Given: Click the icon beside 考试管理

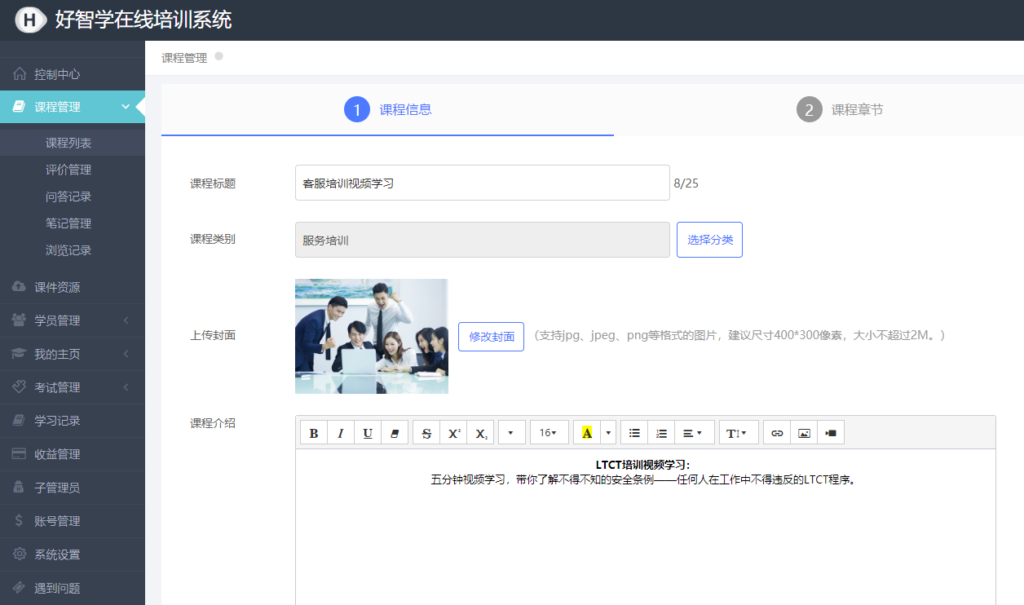Looking at the screenshot, I should click(x=19, y=386).
